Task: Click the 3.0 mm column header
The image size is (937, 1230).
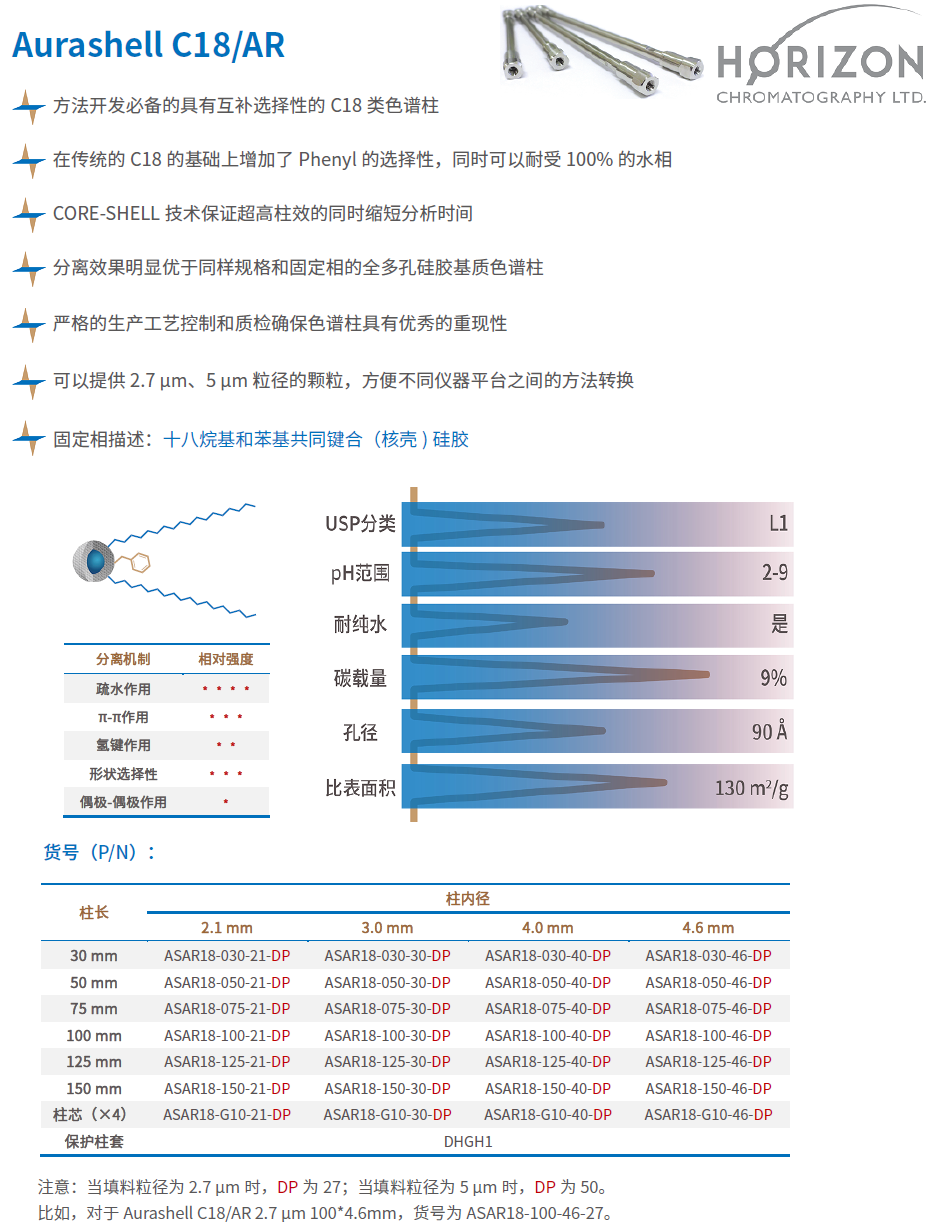Action: [x=387, y=927]
